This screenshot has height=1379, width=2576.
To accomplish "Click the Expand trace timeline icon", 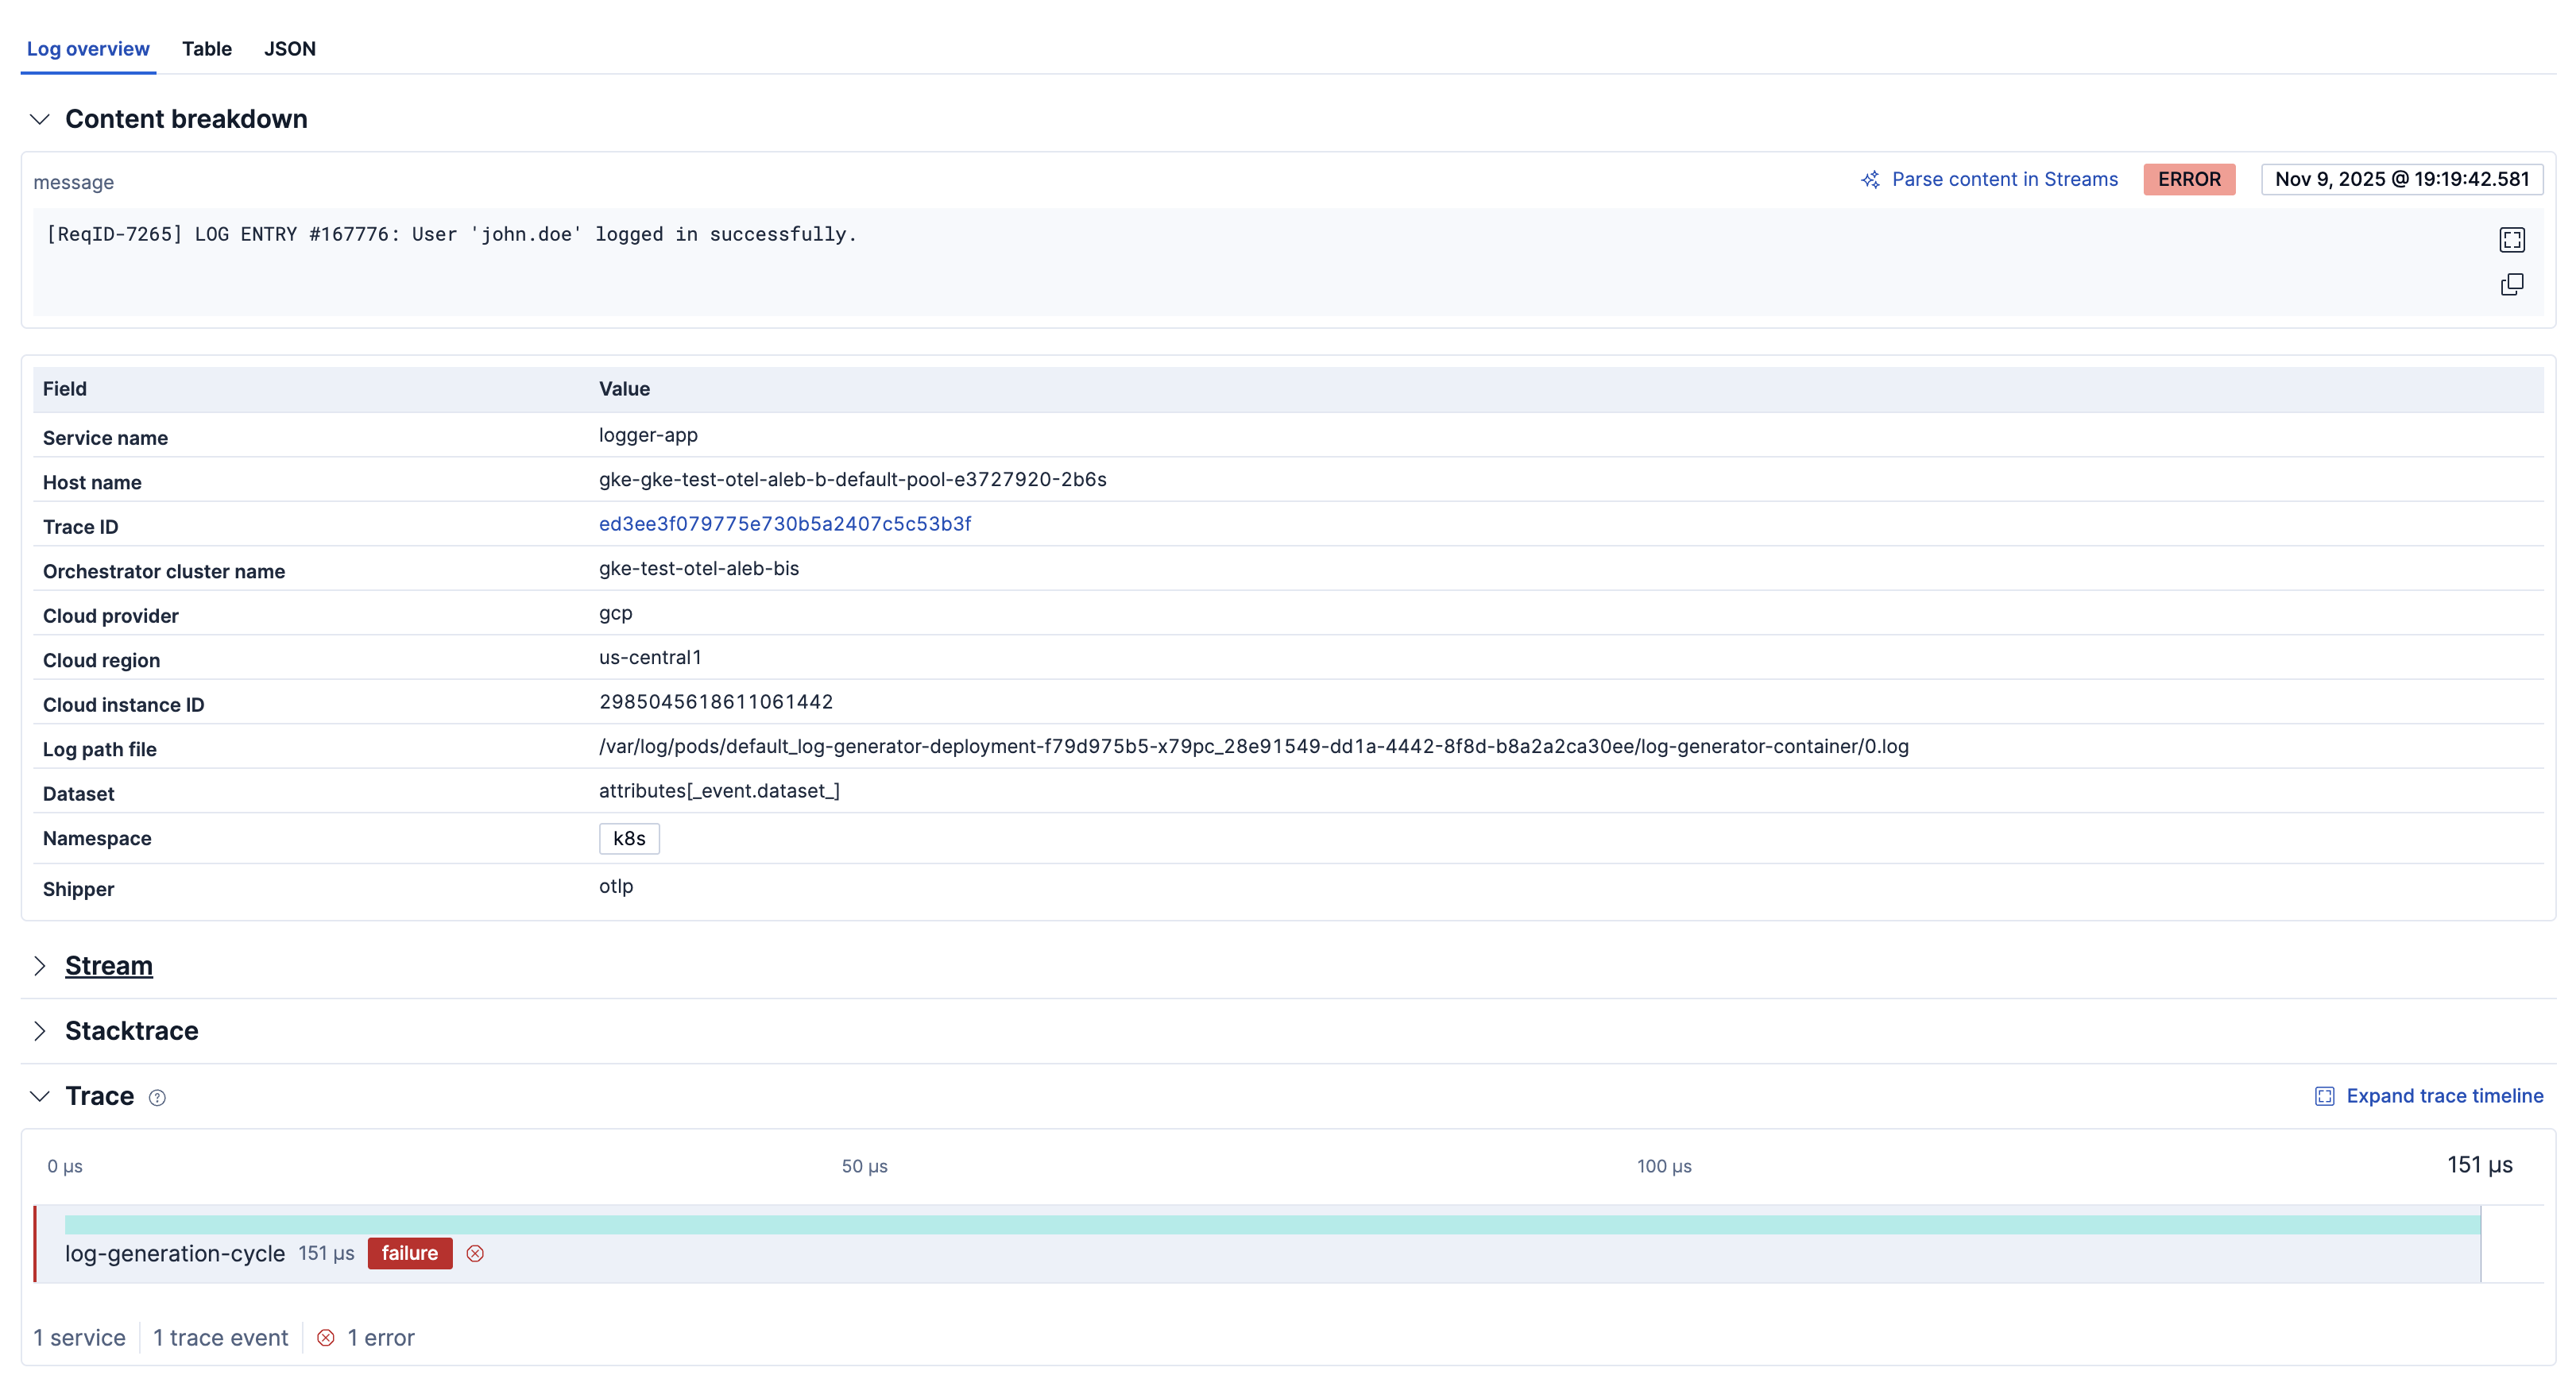I will click(x=2324, y=1097).
